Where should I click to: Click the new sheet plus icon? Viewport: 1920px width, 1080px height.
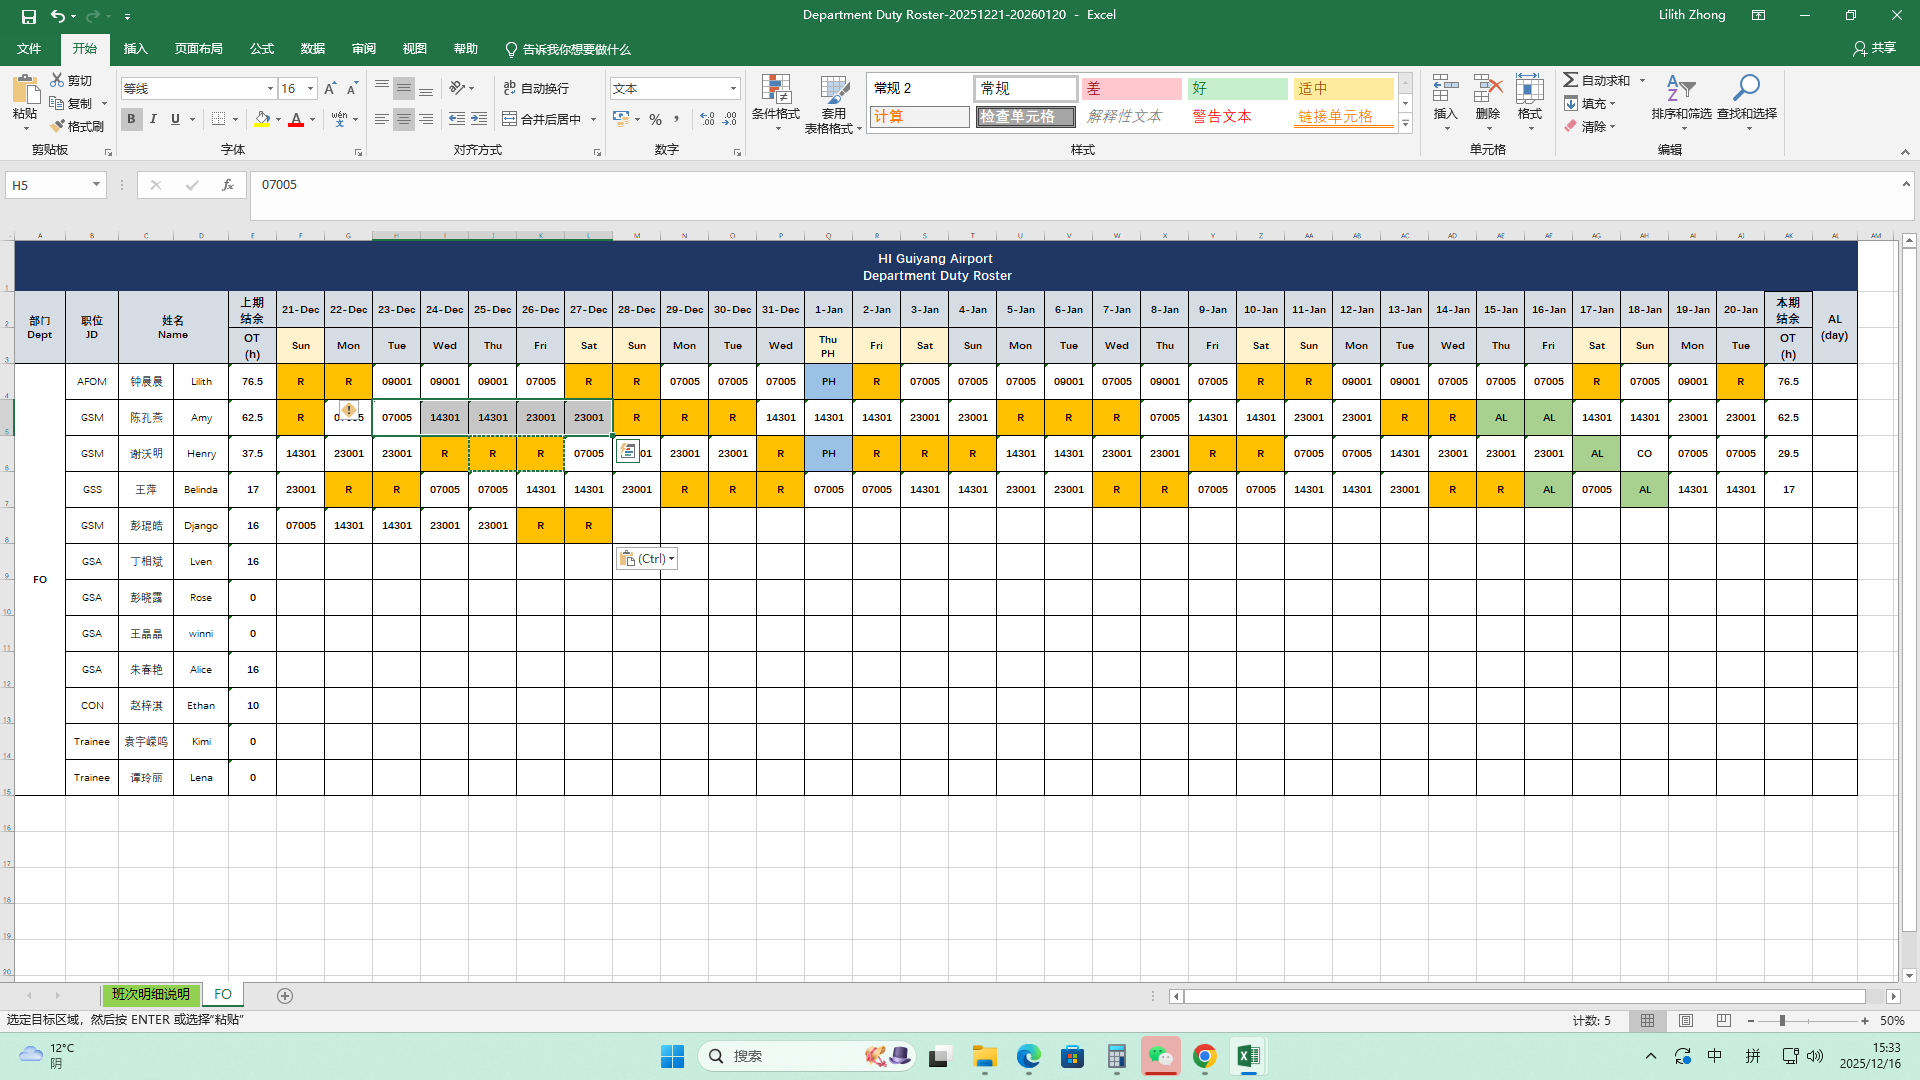285,996
